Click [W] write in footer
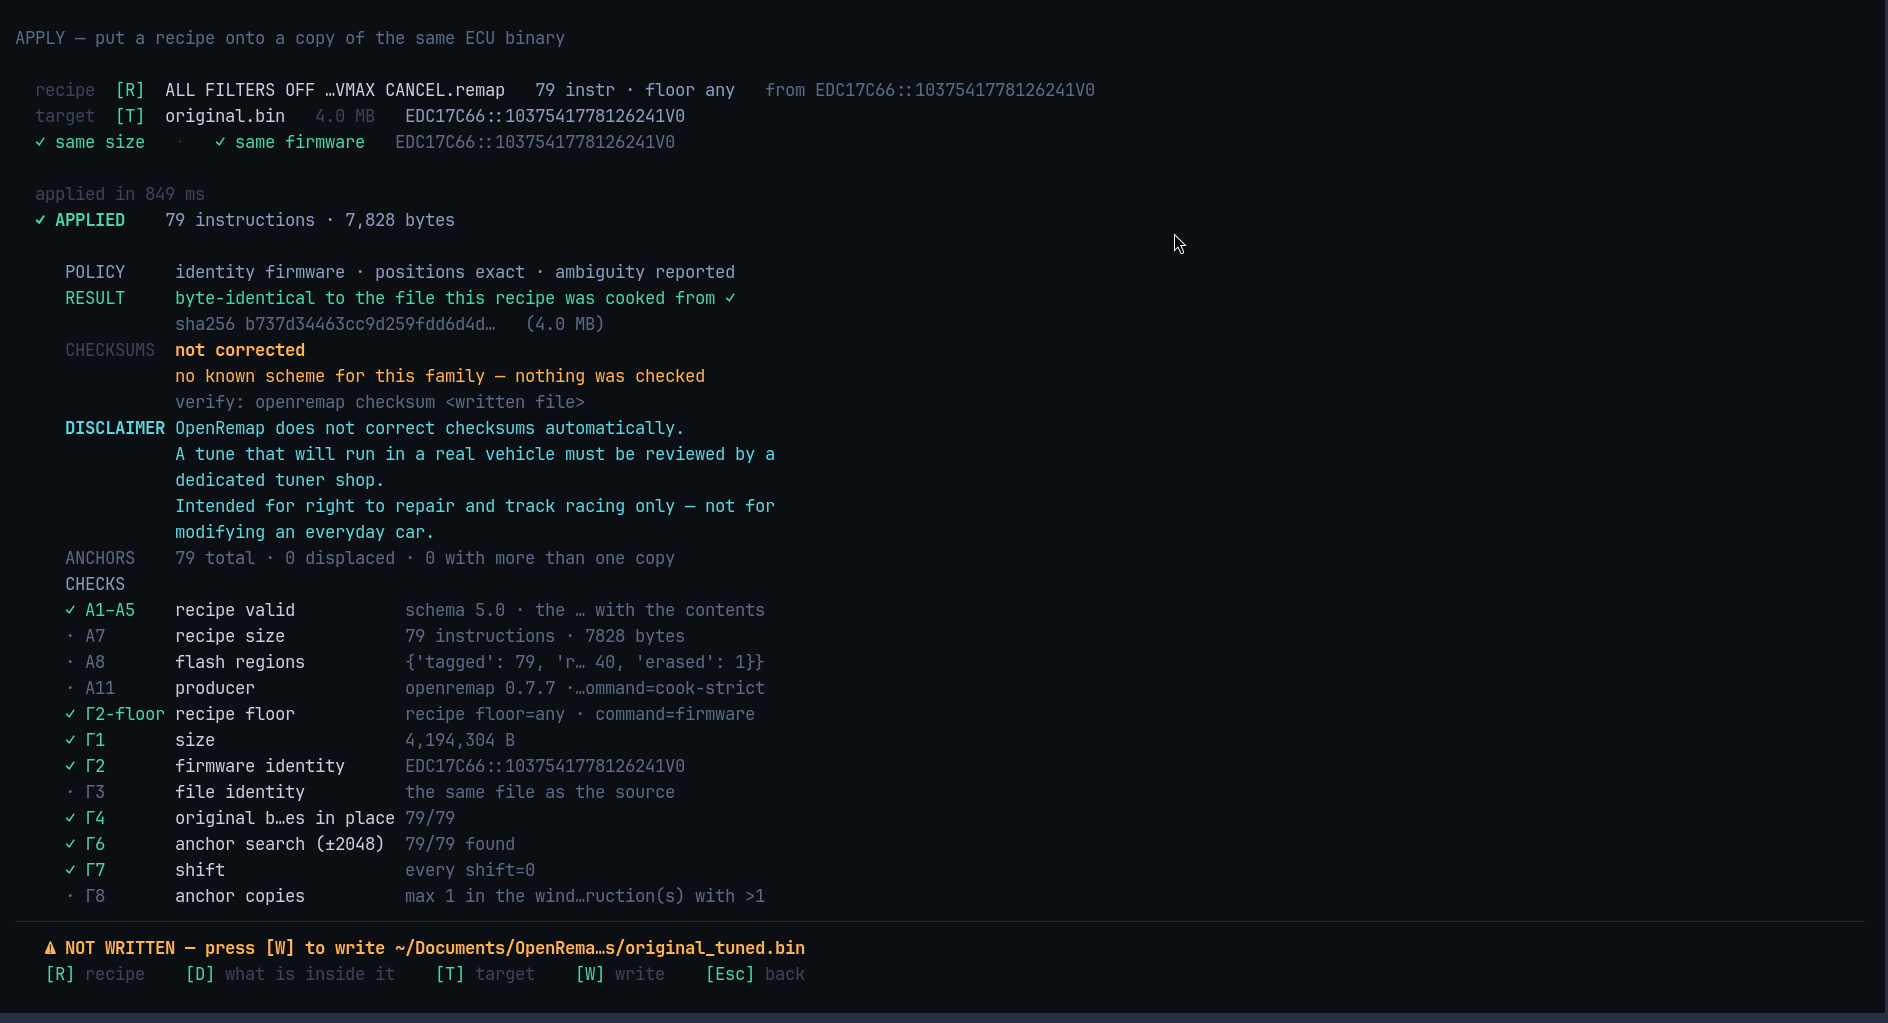 (620, 974)
